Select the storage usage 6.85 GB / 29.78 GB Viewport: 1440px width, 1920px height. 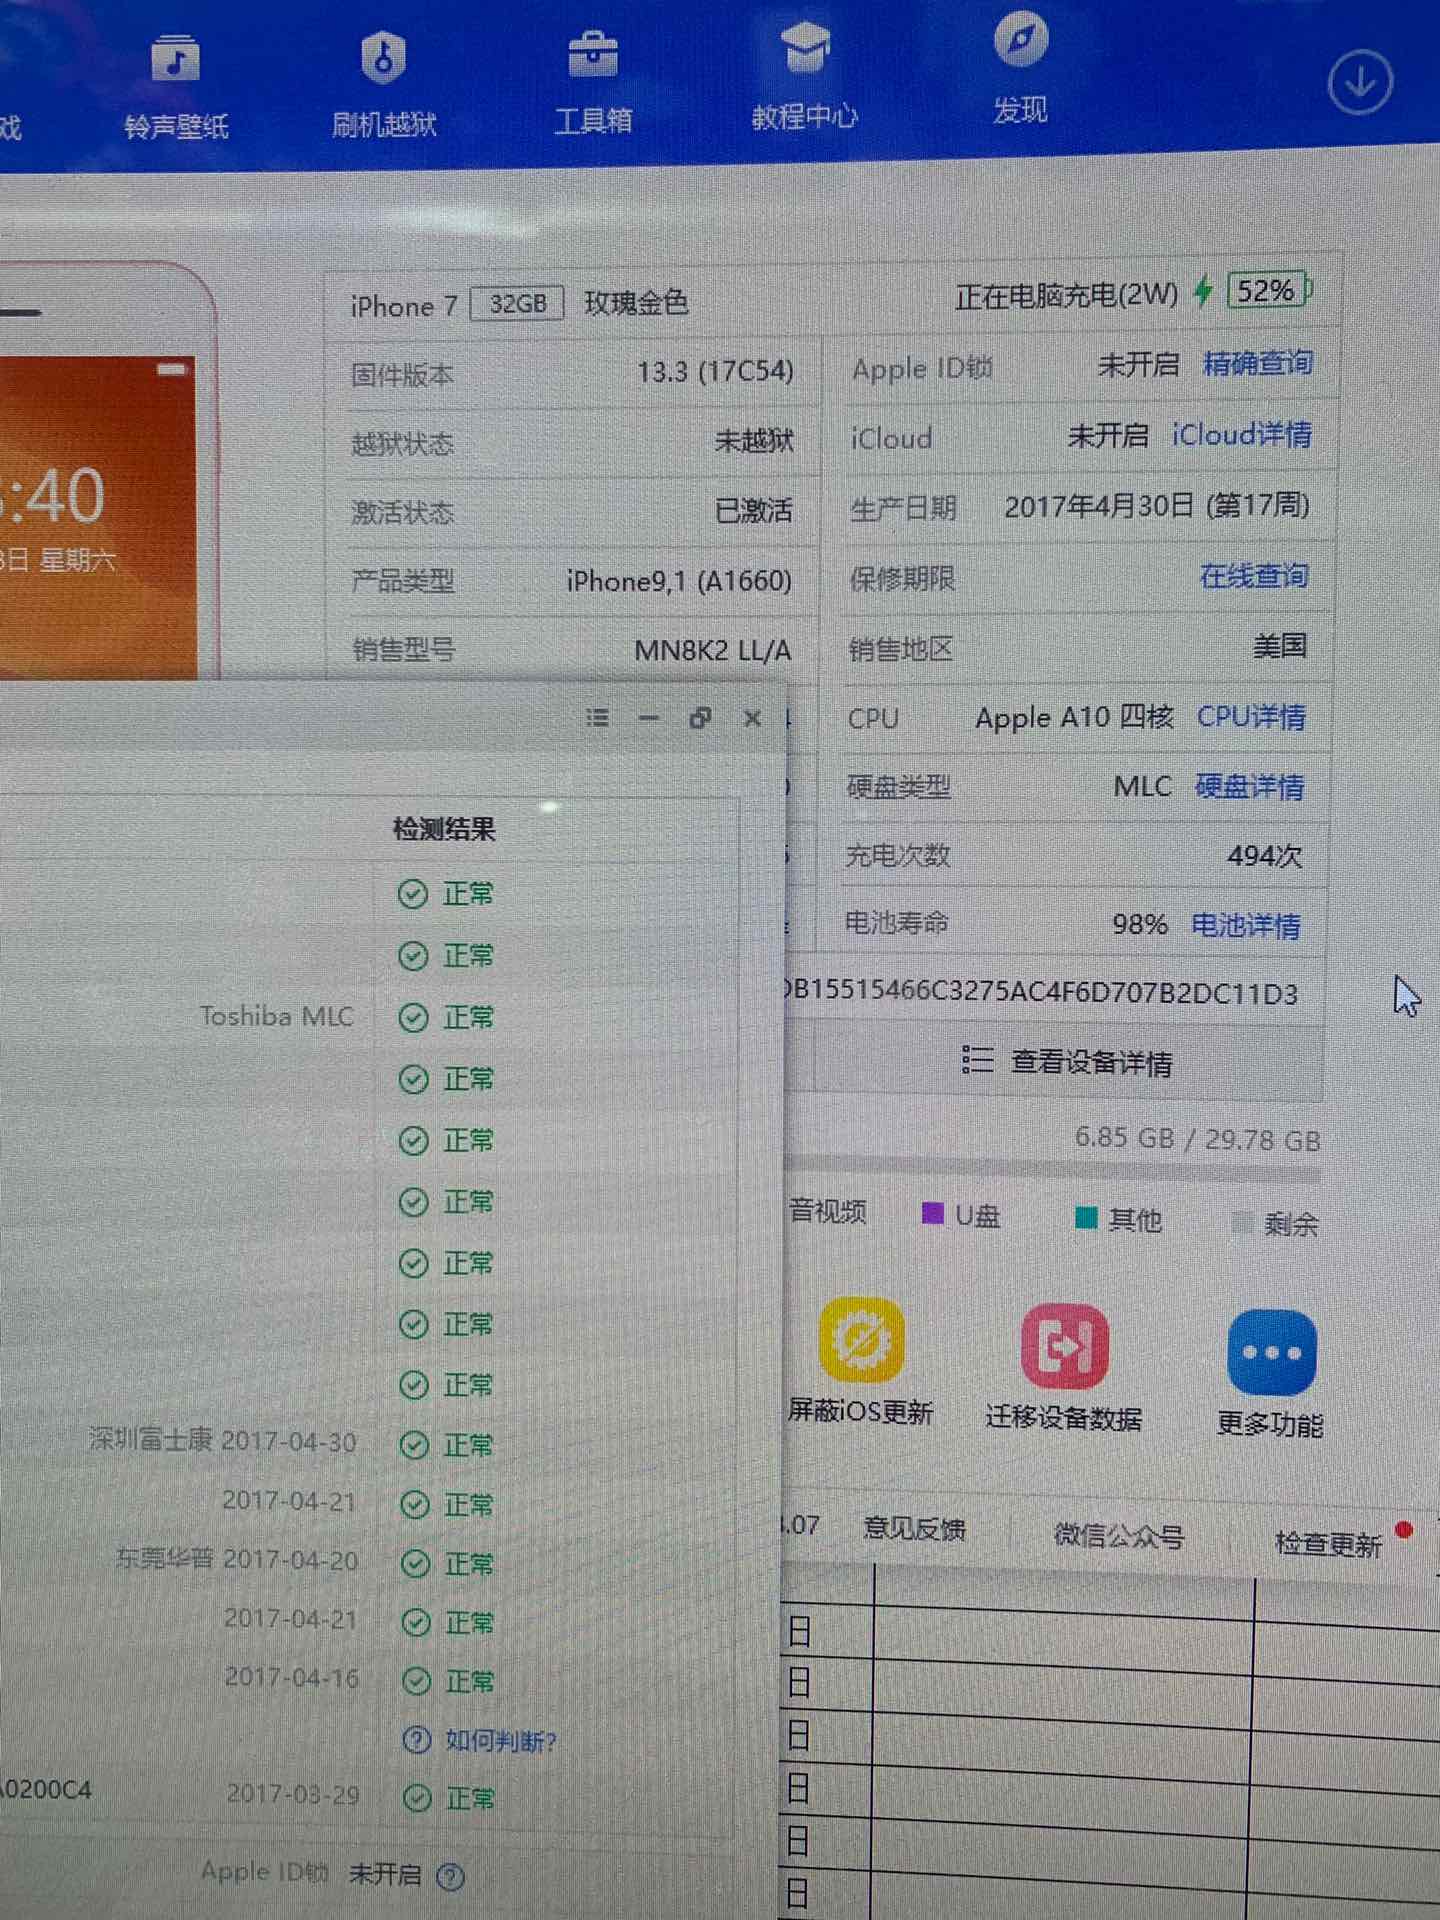[1198, 1139]
